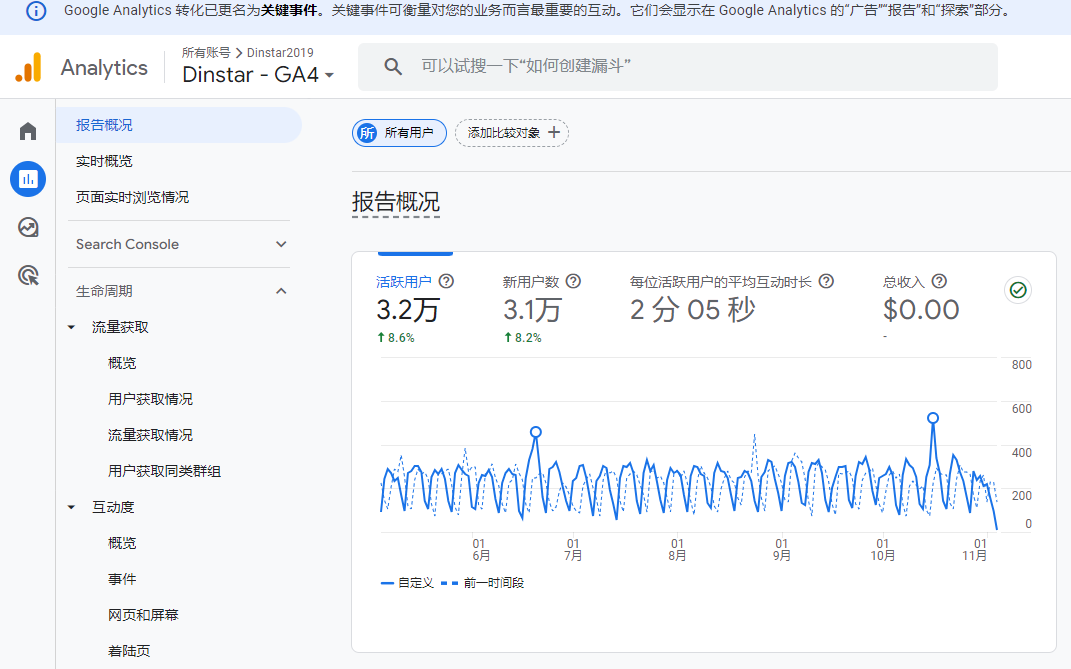
Task: Open help for 总收入 metric
Action: coord(939,281)
